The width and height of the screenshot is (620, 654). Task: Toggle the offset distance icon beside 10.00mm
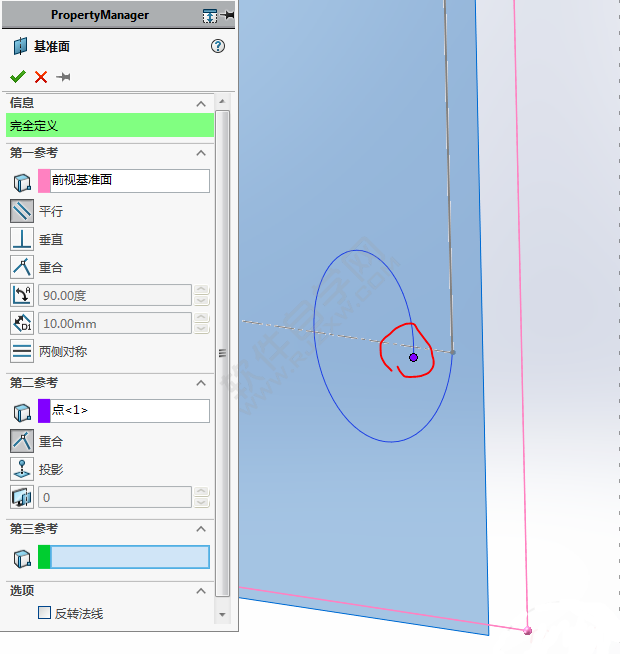tap(22, 323)
